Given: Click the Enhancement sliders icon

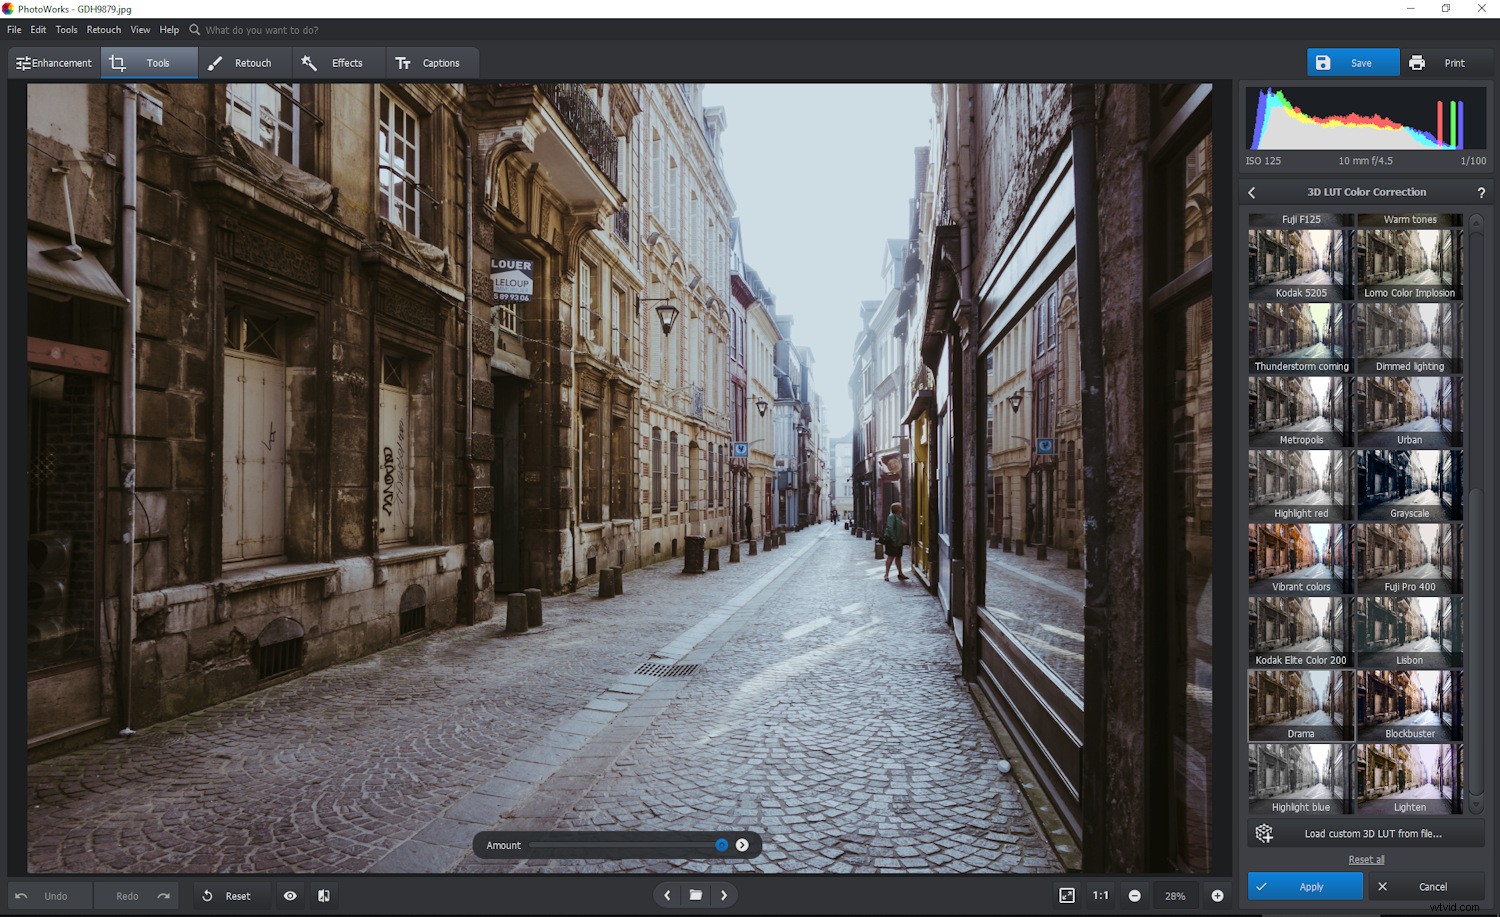Looking at the screenshot, I should click(22, 62).
